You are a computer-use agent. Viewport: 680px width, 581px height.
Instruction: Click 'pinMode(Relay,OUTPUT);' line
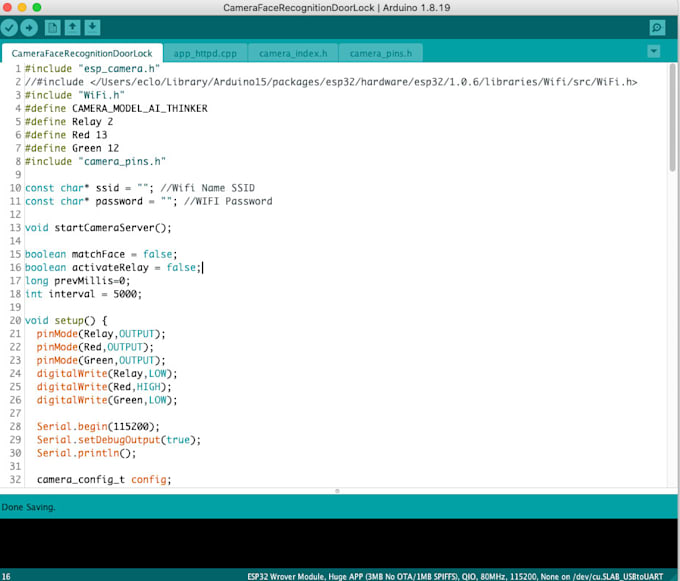101,334
